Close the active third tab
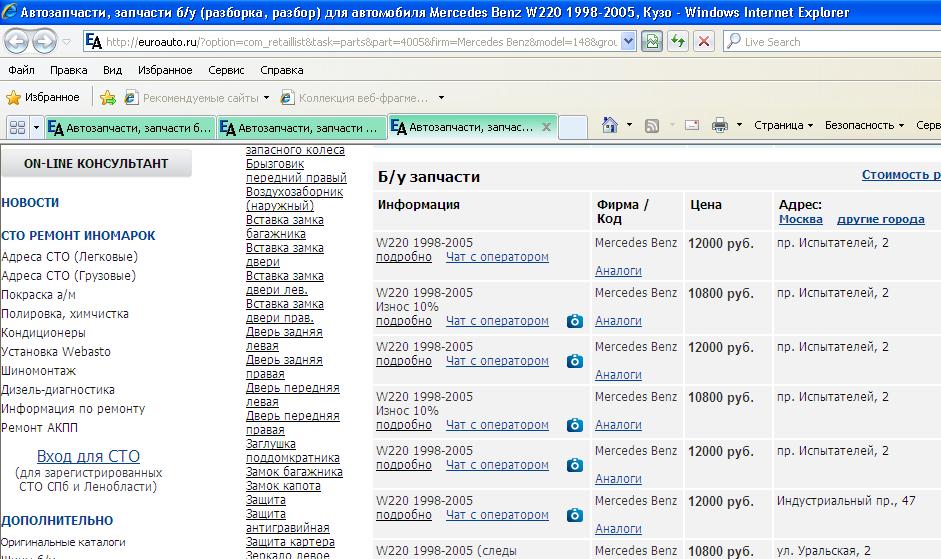The image size is (941, 559). pyautogui.click(x=546, y=127)
